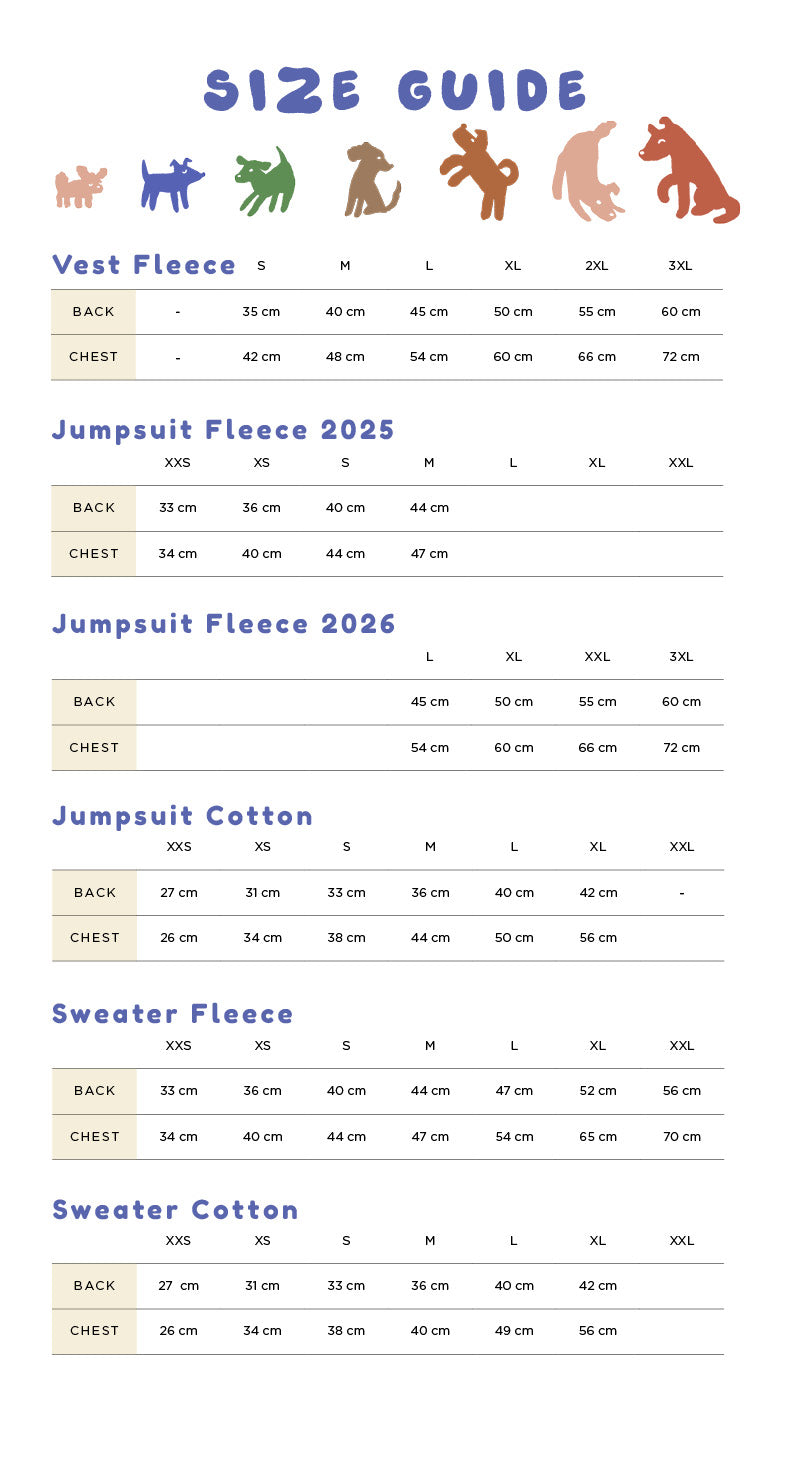The image size is (794, 1467).
Task: Click the Jumpsuit Fleece 2026 heading
Action: pyautogui.click(x=223, y=624)
